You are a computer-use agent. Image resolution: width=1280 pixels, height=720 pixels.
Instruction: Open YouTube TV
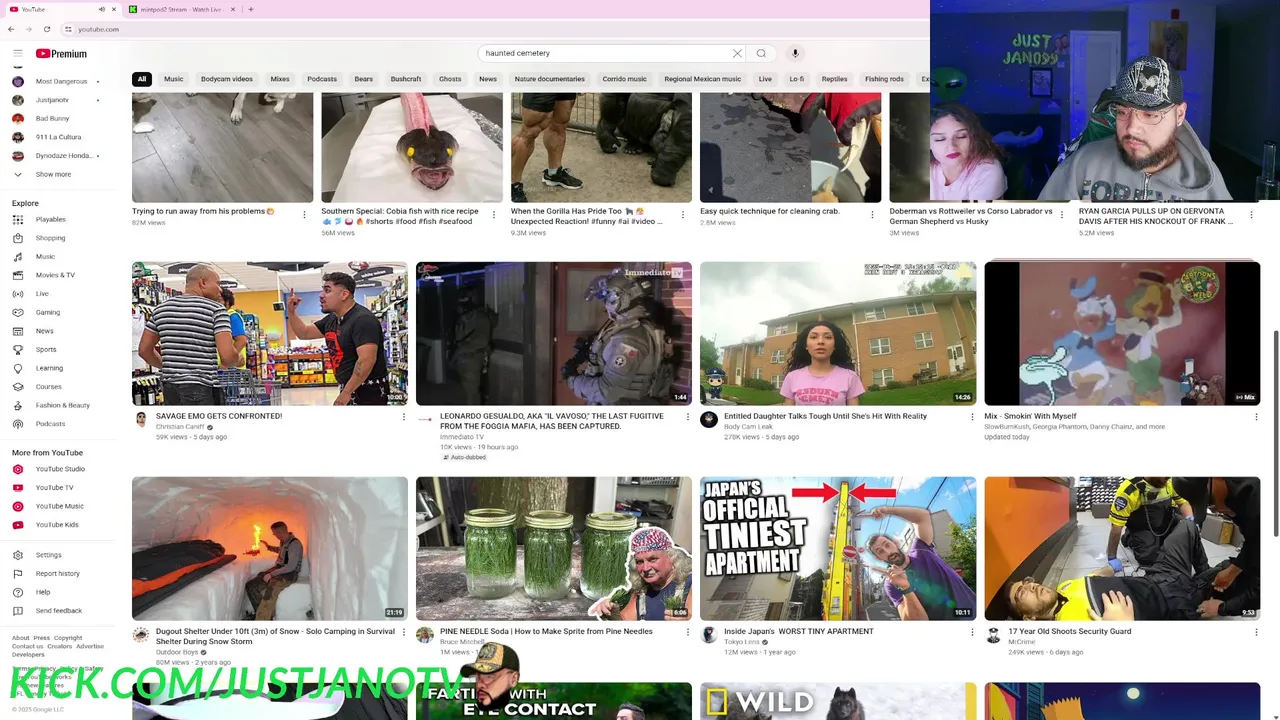click(54, 487)
